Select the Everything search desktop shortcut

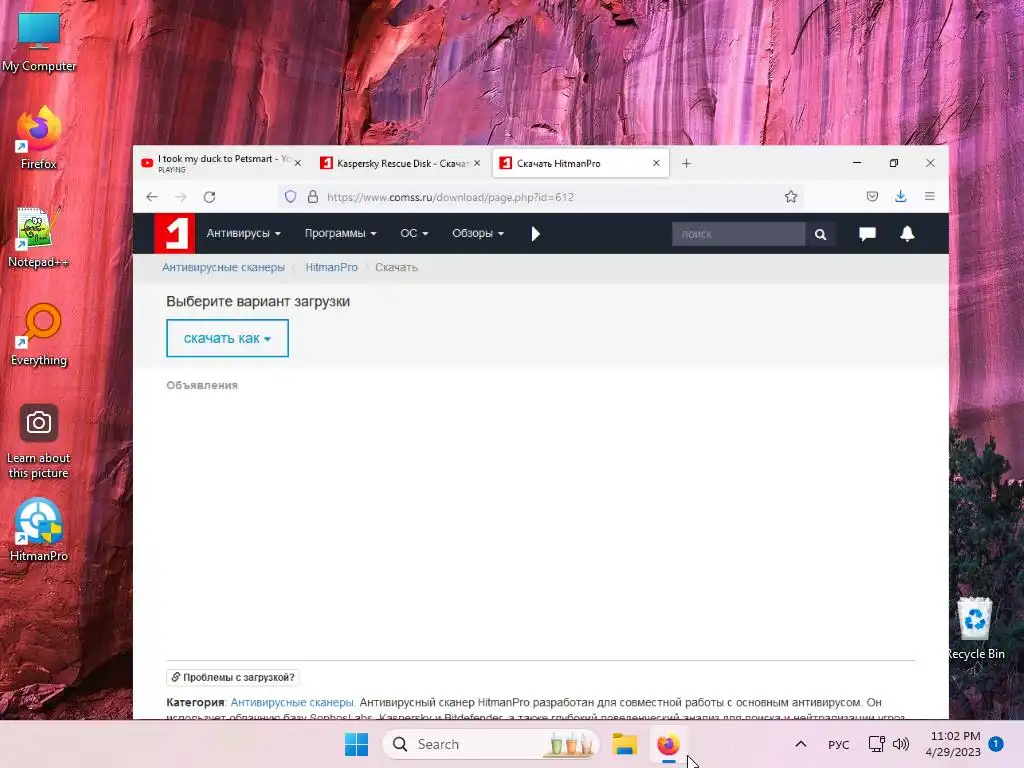click(x=39, y=334)
